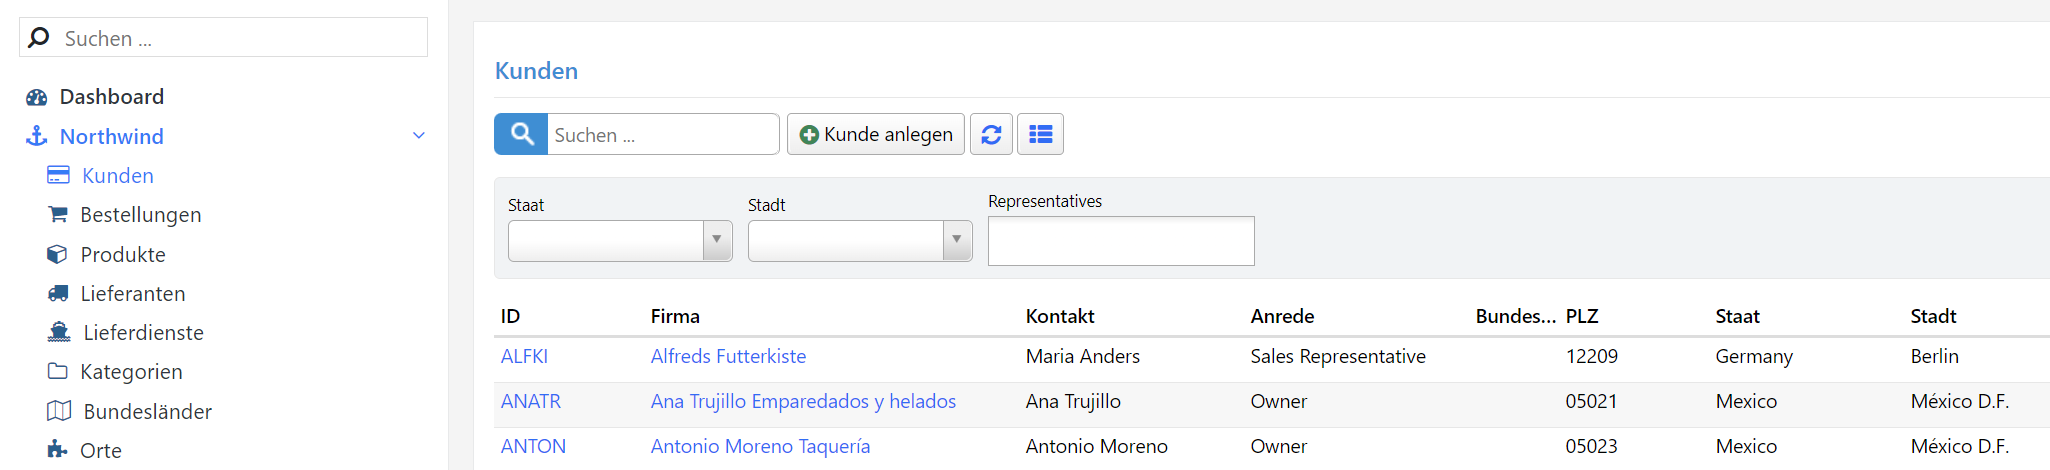Click the Dashboard gauge icon
Image resolution: width=2050 pixels, height=470 pixels.
tap(37, 97)
